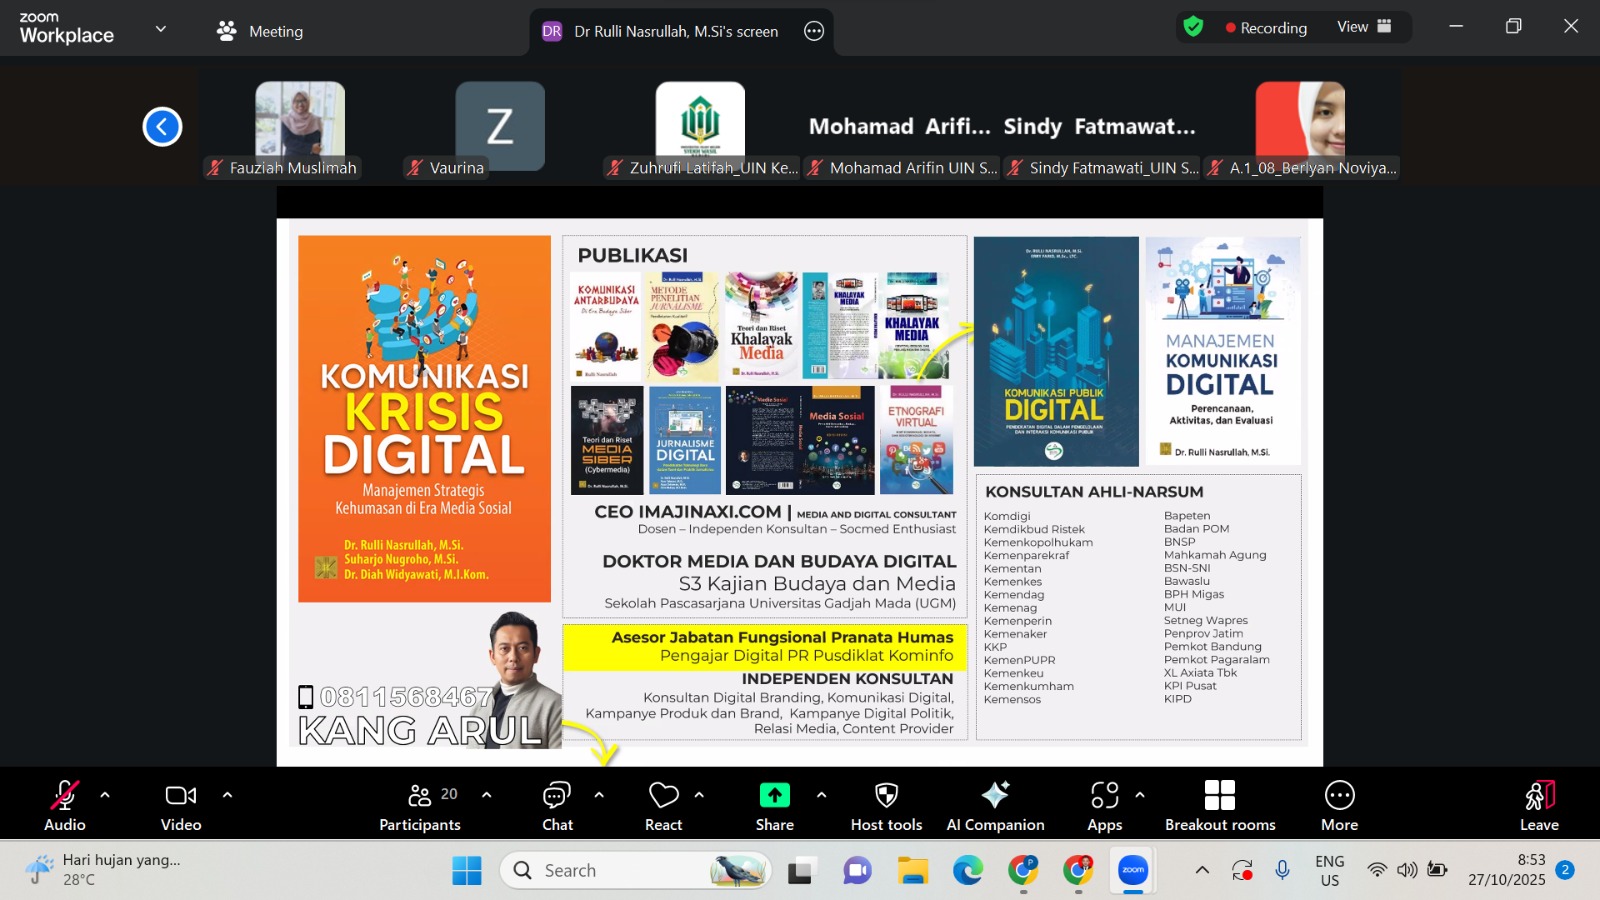1600x900 pixels.
Task: Open Host tools shield icon
Action: [x=886, y=805]
